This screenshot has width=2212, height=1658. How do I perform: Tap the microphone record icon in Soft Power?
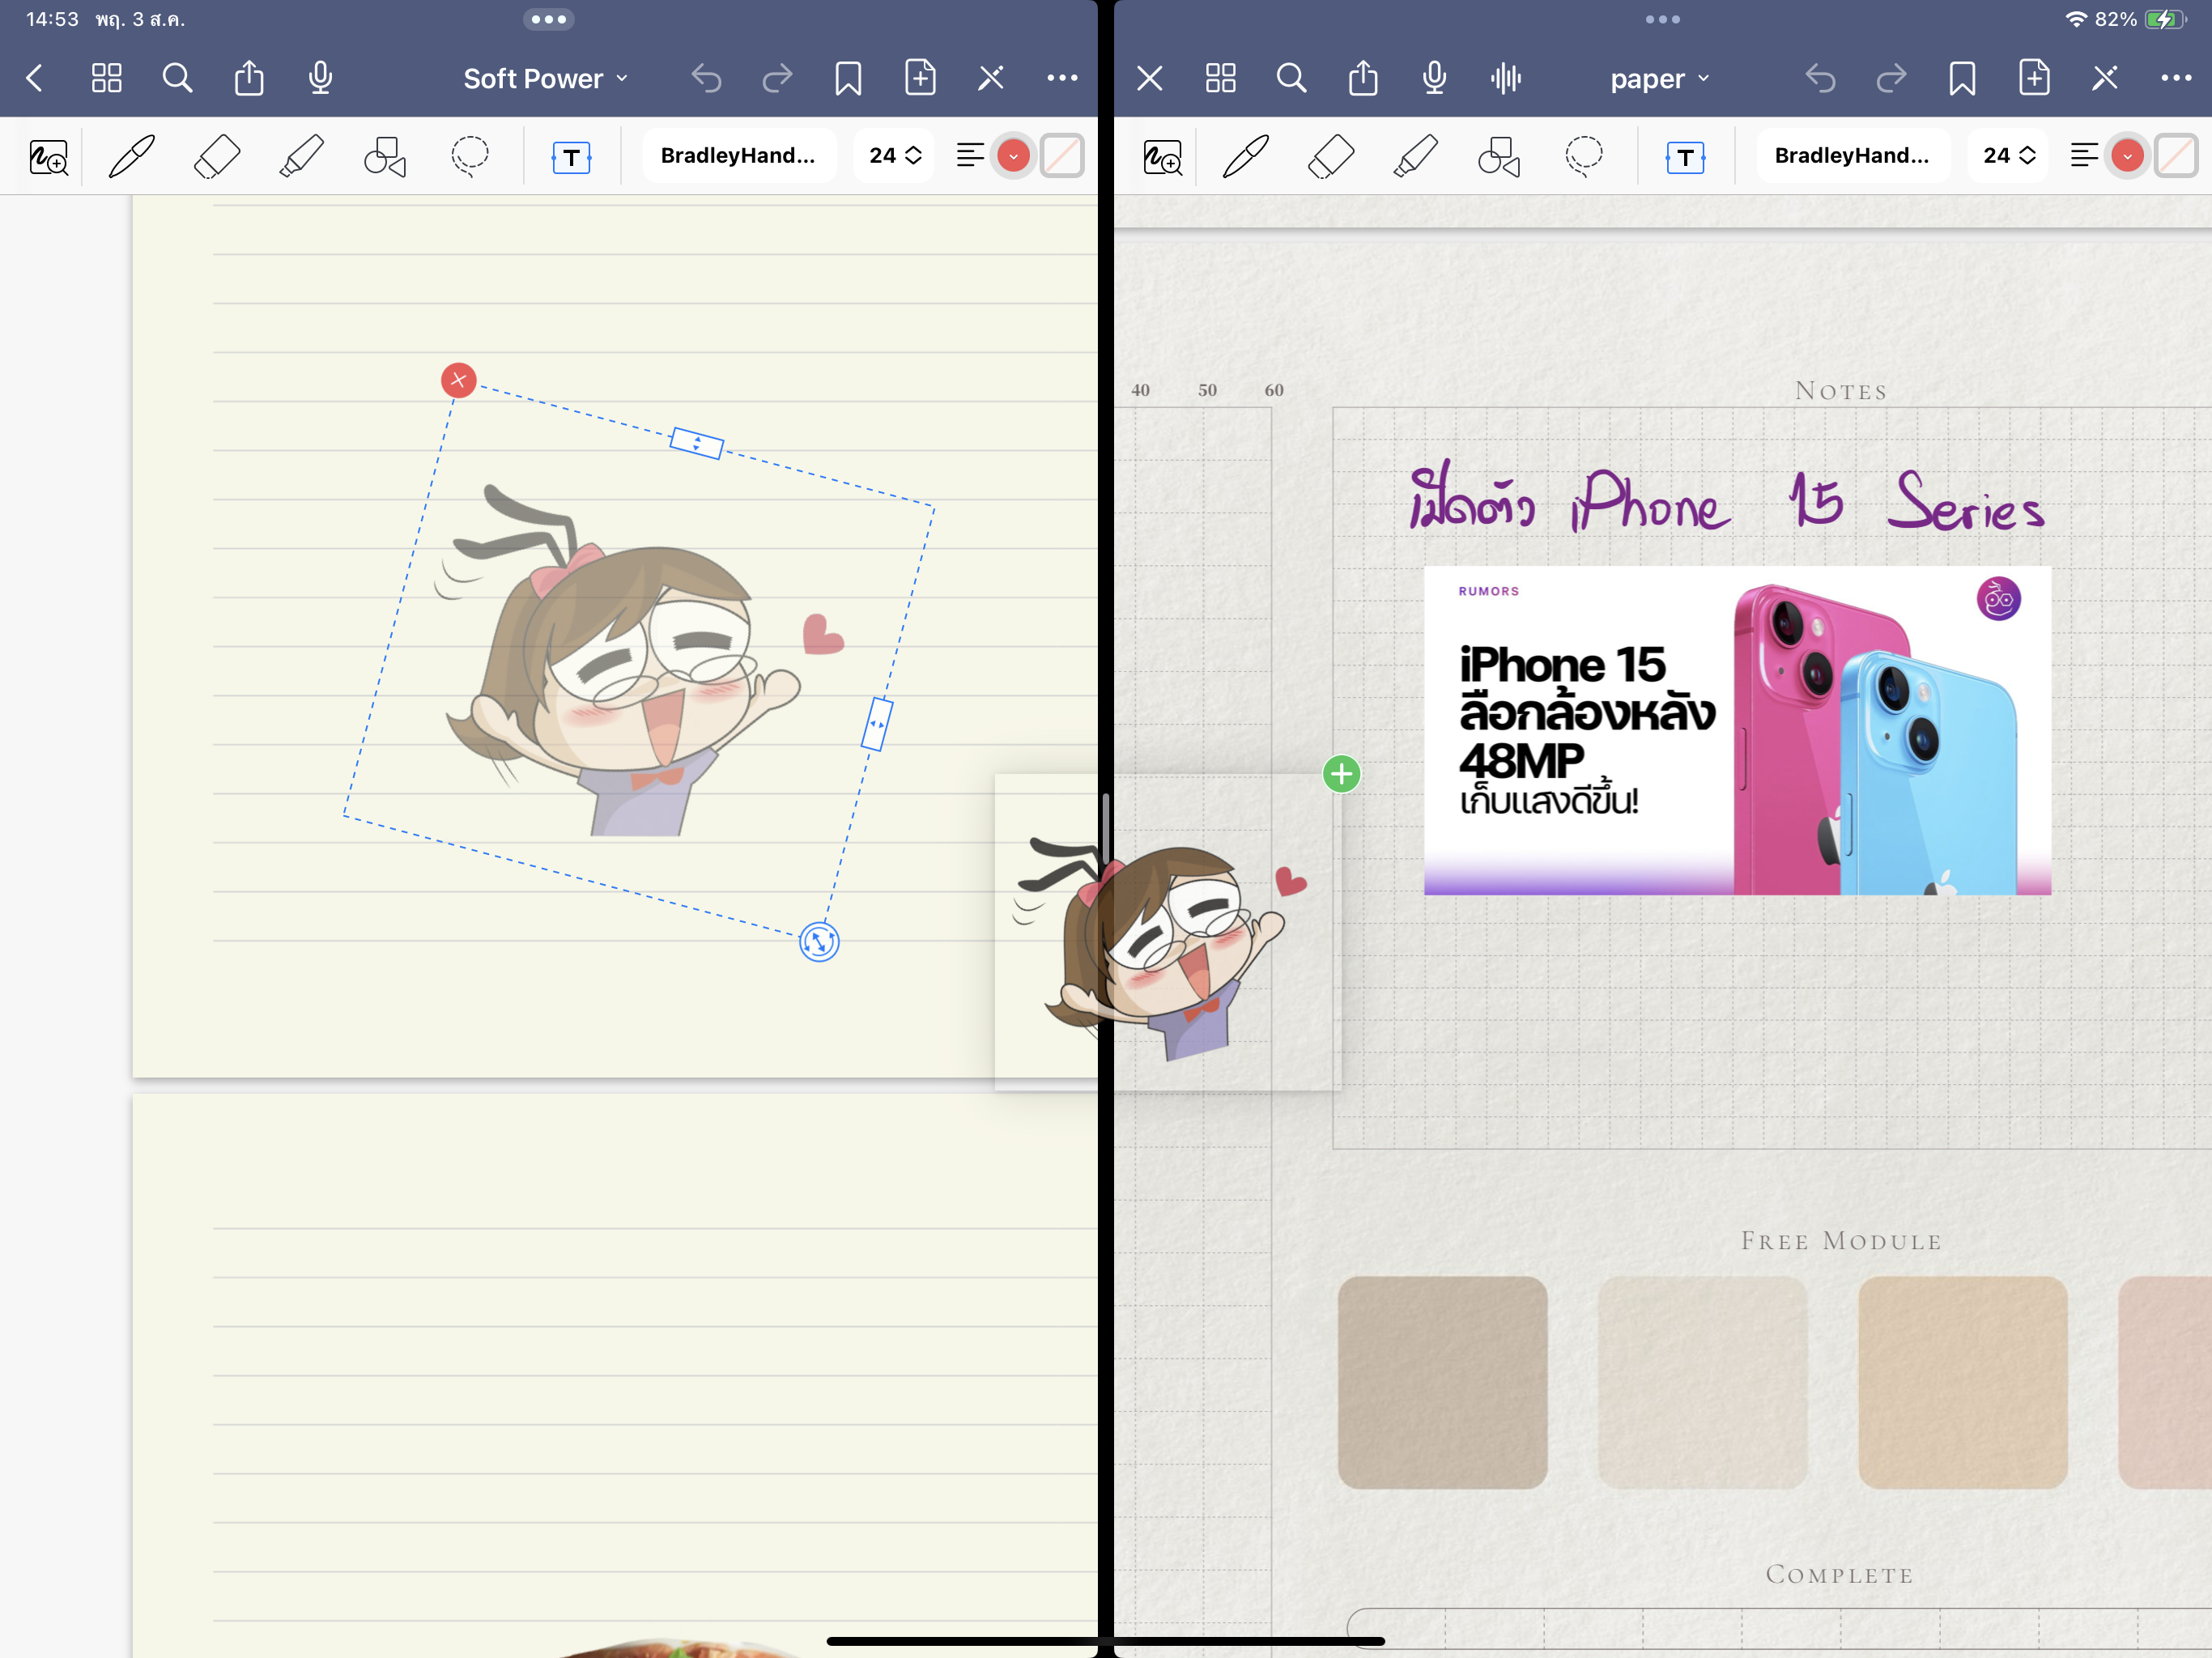click(x=320, y=78)
